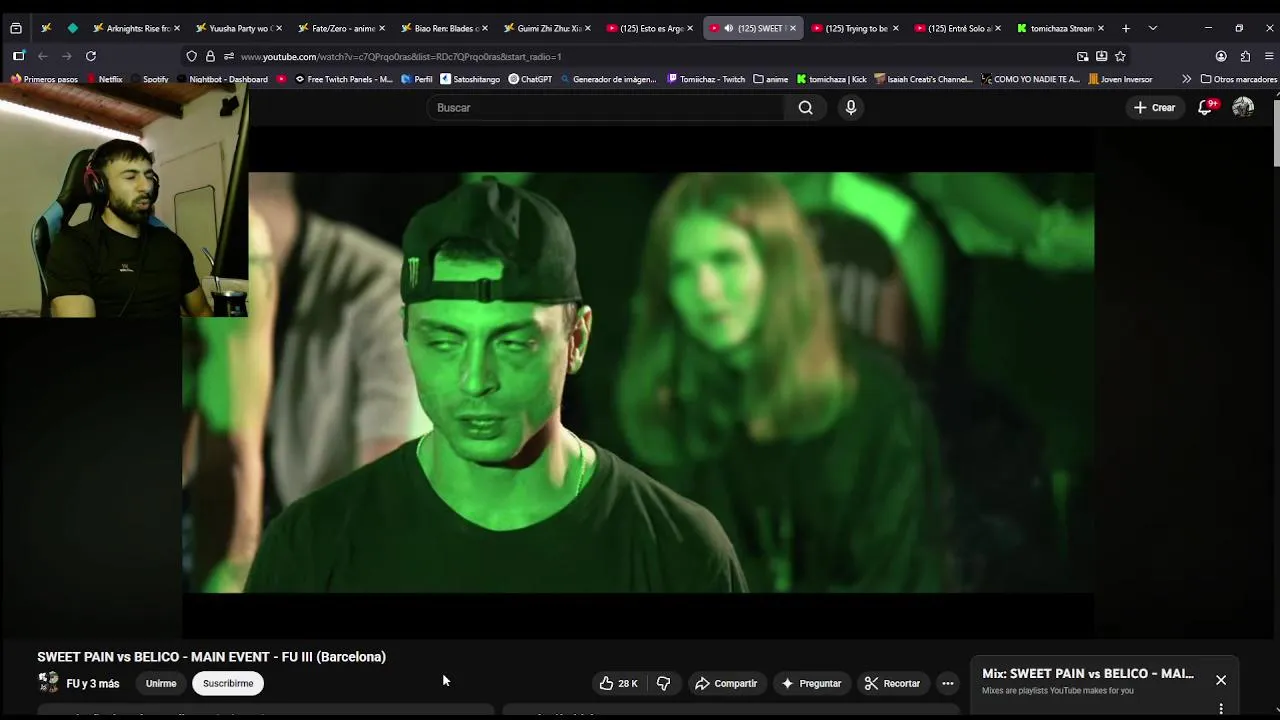The image size is (1280, 720).
Task: Open Firefox application hamburger menu
Action: (1269, 56)
